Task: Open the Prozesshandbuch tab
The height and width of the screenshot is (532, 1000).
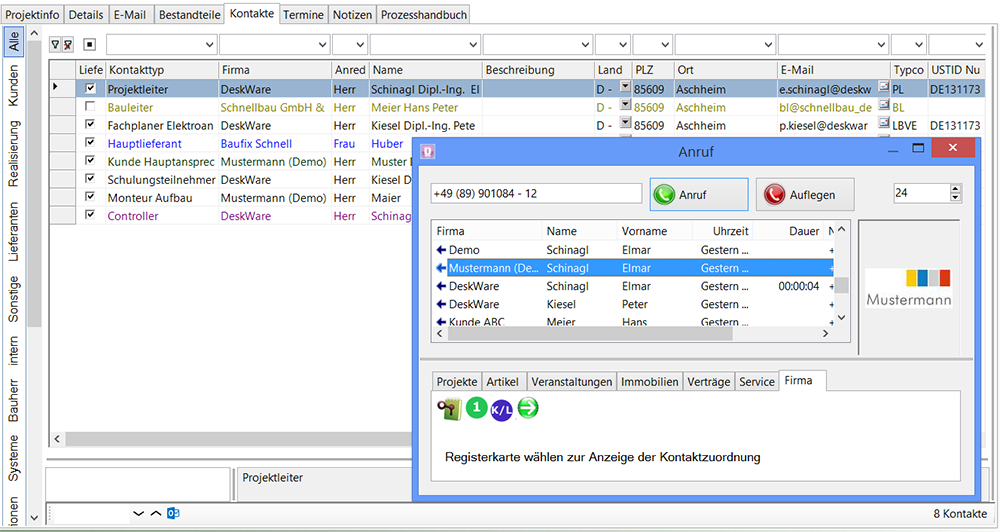Action: tap(424, 15)
